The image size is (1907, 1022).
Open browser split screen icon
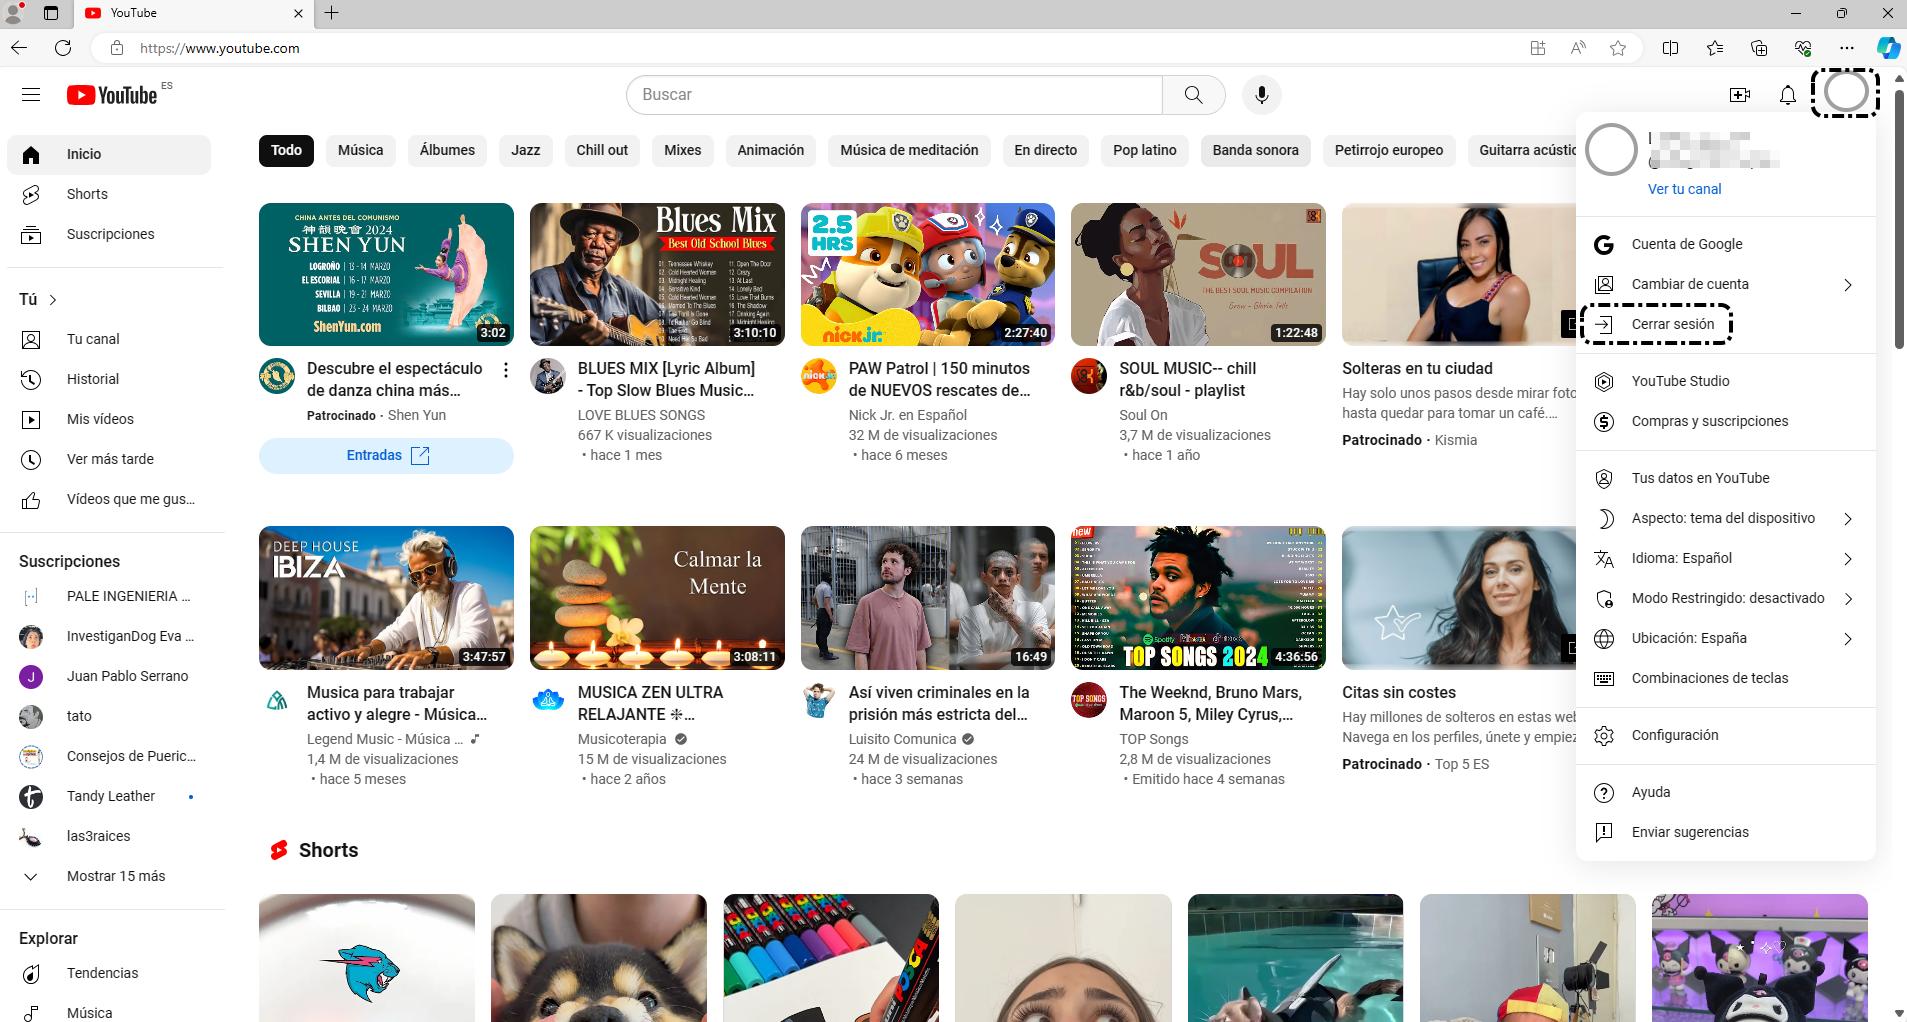1670,47
